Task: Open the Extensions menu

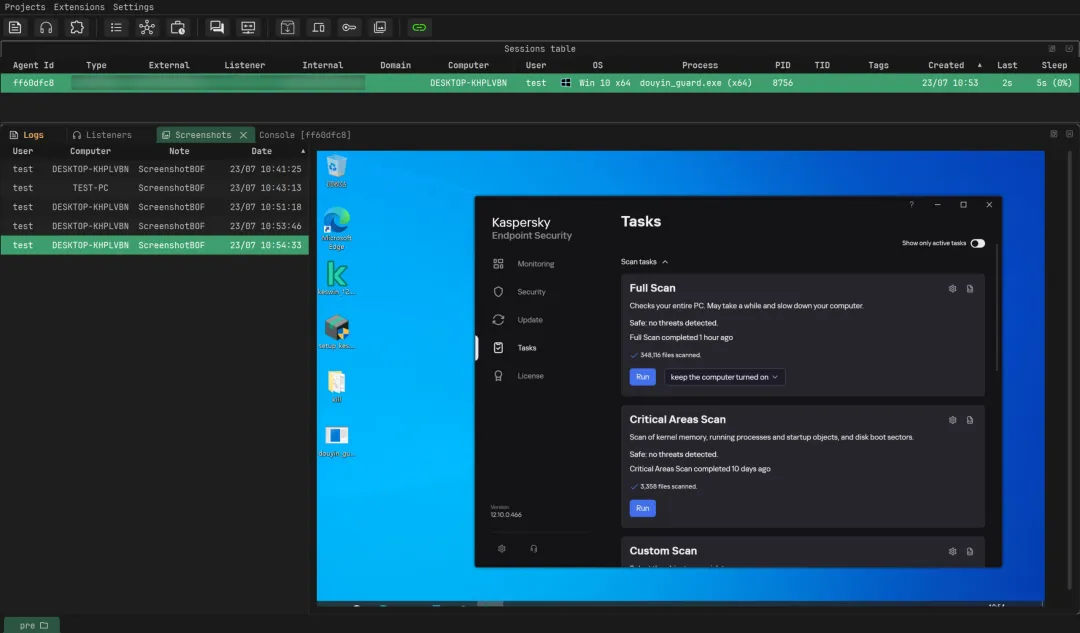Action: [x=79, y=7]
